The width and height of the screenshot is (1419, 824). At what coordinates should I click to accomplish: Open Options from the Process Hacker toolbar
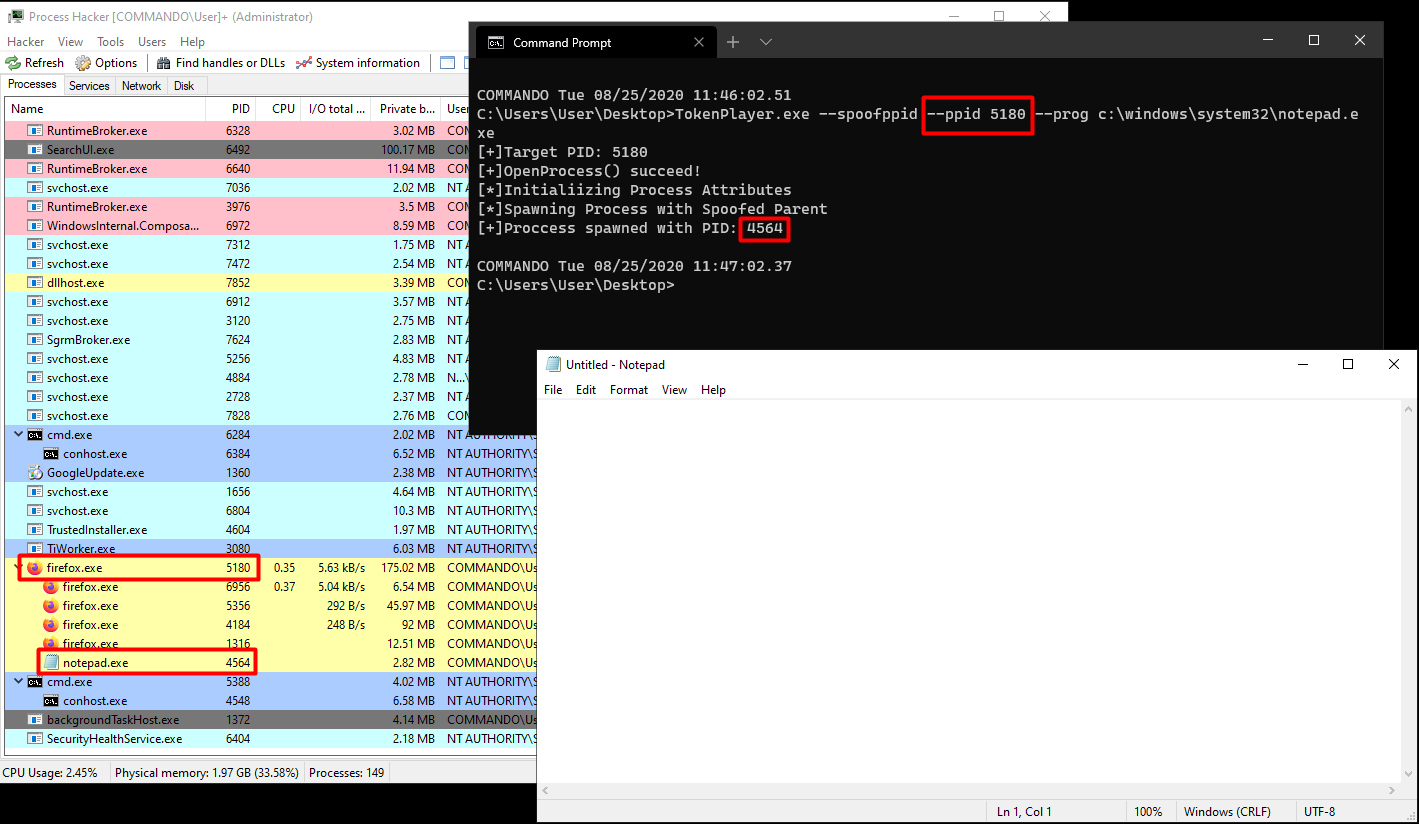pyautogui.click(x=106, y=63)
